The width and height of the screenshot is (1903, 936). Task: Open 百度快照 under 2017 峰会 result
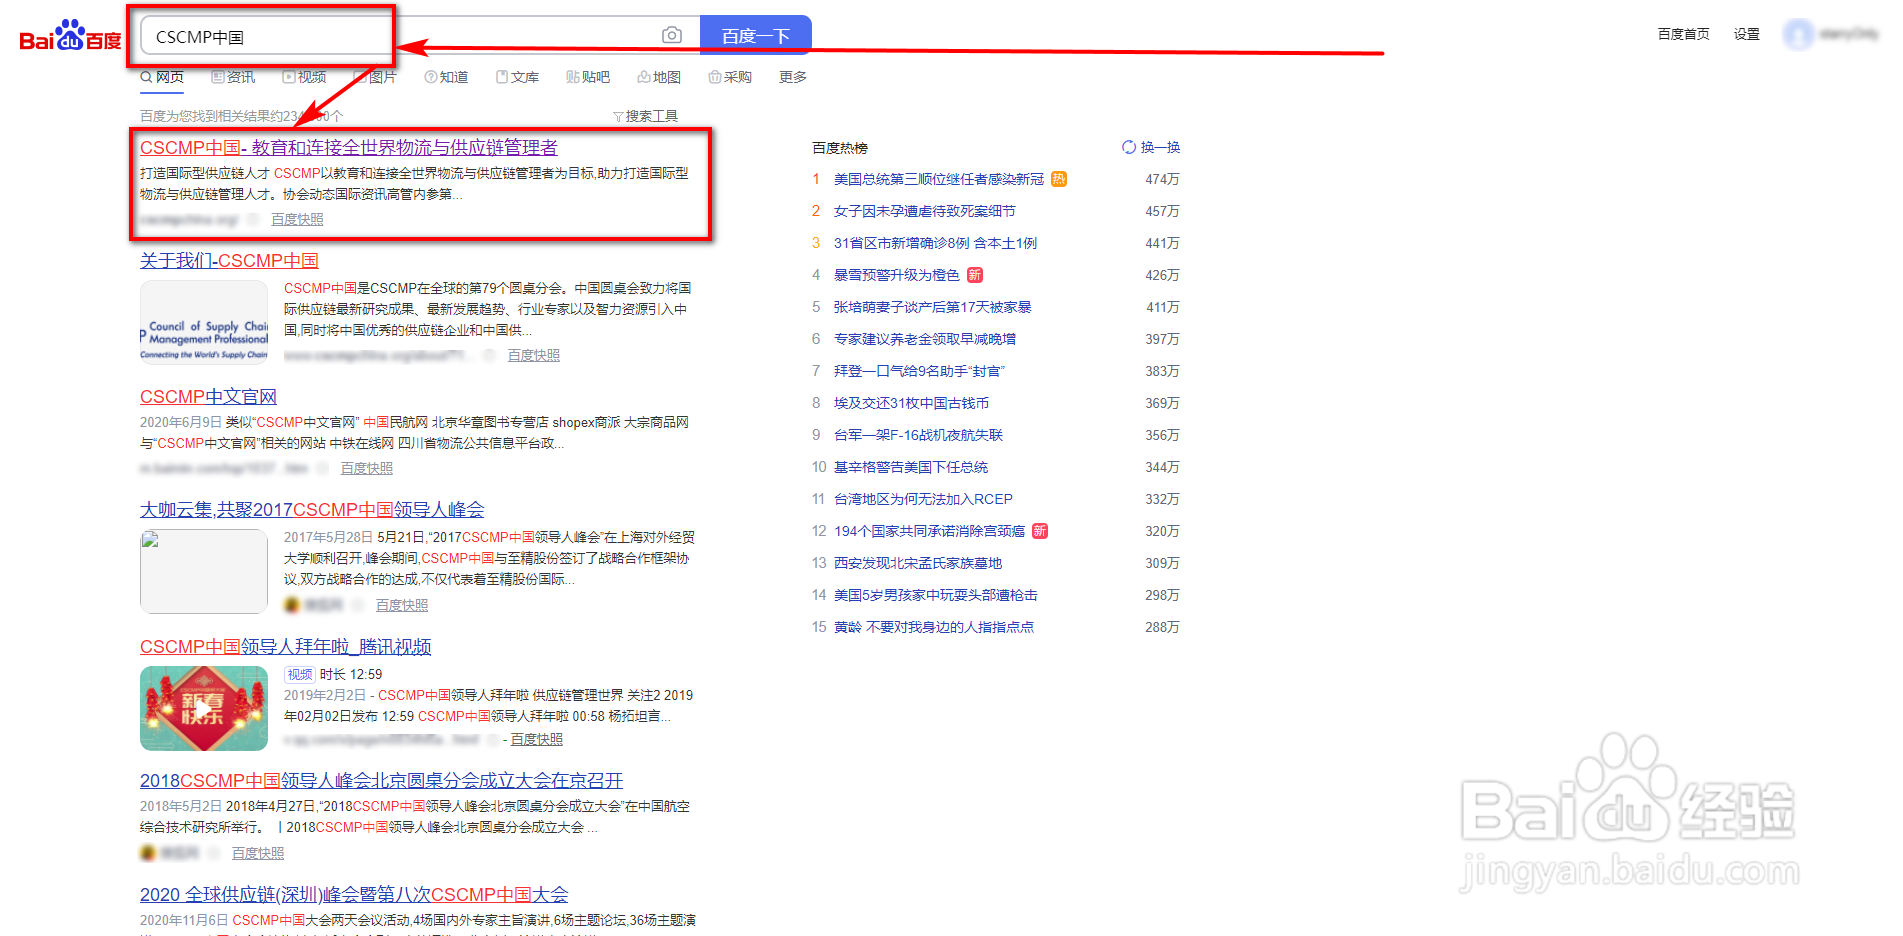[x=401, y=605]
